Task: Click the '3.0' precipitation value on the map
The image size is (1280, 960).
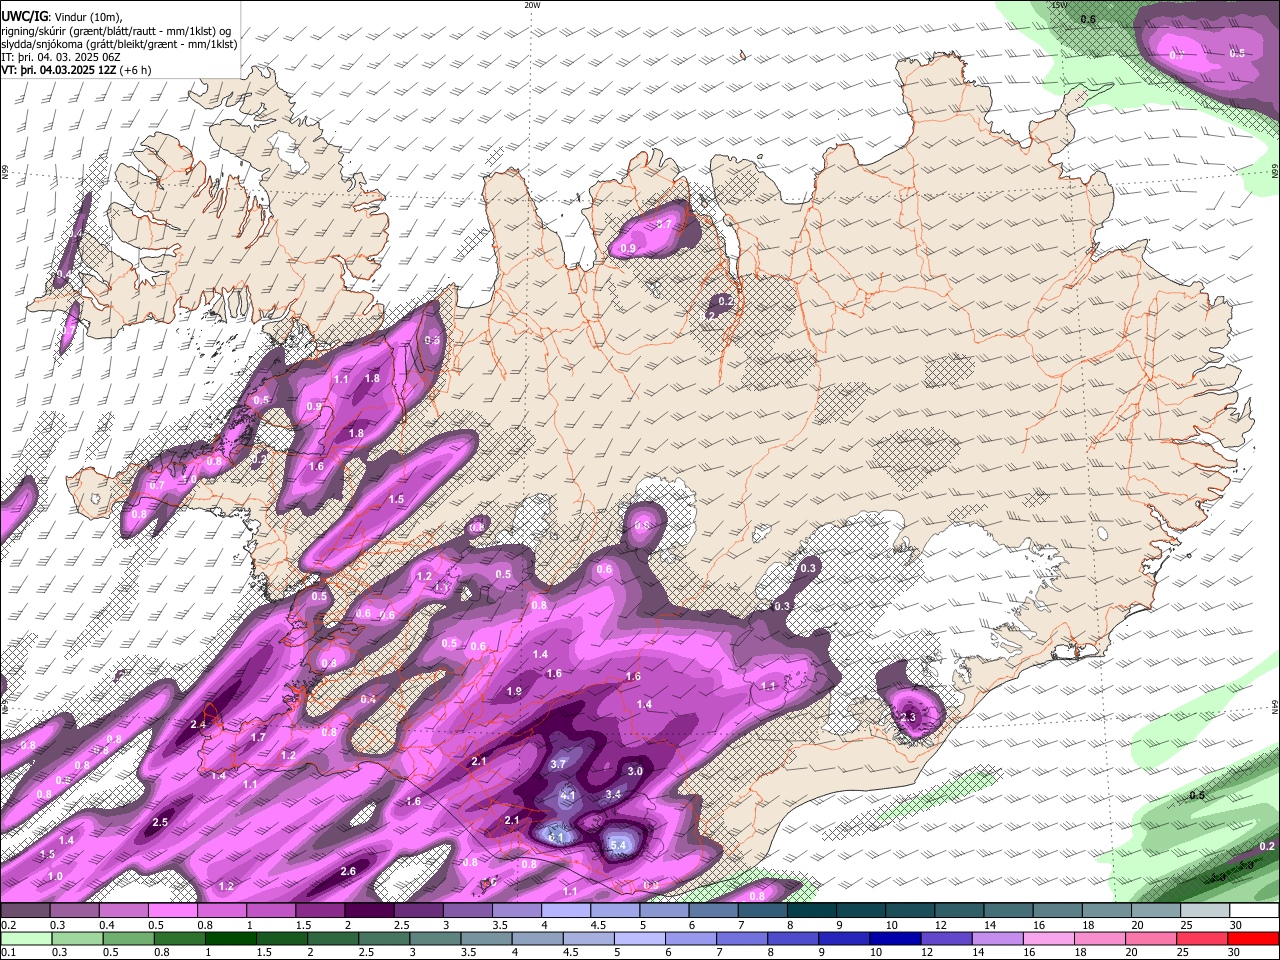Action: tap(635, 771)
